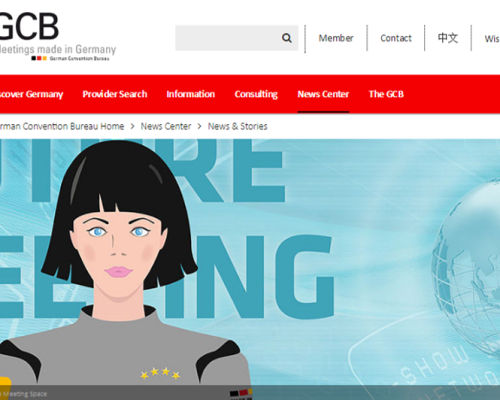Switch language to Chinese (中文)
Viewport: 500px width, 400px height.
(x=448, y=38)
